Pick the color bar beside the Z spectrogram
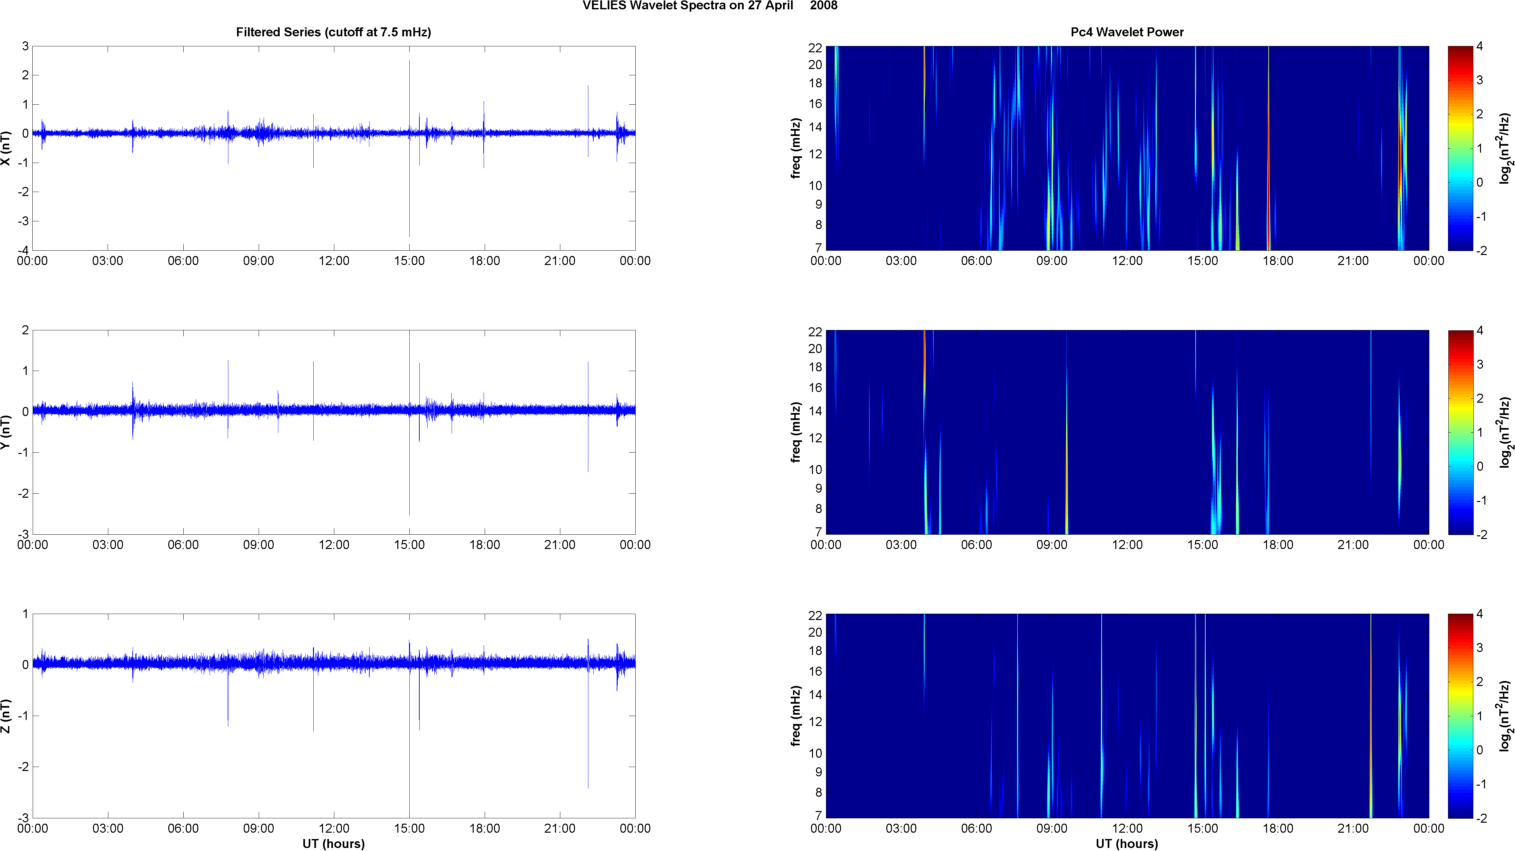Image resolution: width=1515 pixels, height=851 pixels. tap(1460, 716)
